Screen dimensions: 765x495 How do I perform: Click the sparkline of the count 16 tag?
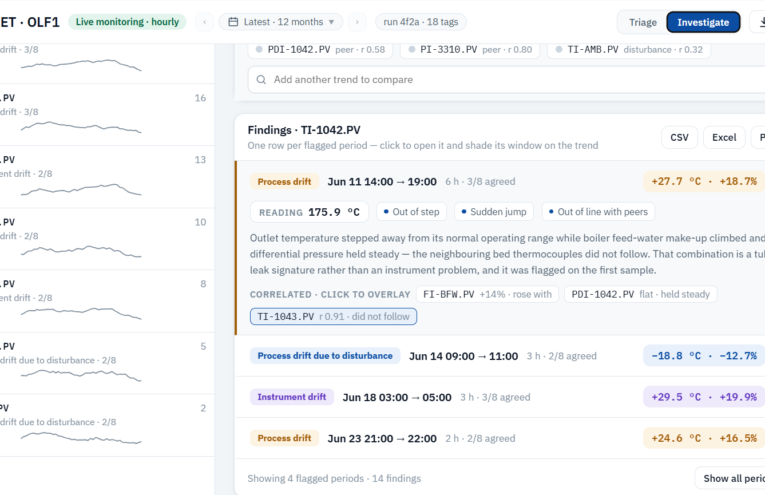pos(81,127)
